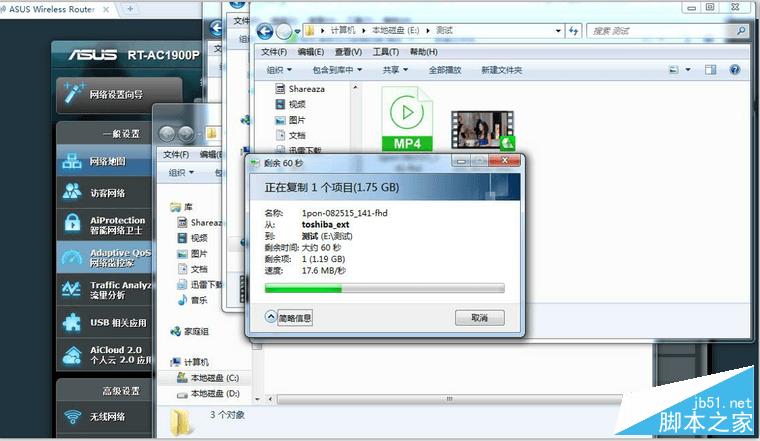Open 文件(F) menu in back Explorer window
This screenshot has height=441, width=760.
[176, 155]
